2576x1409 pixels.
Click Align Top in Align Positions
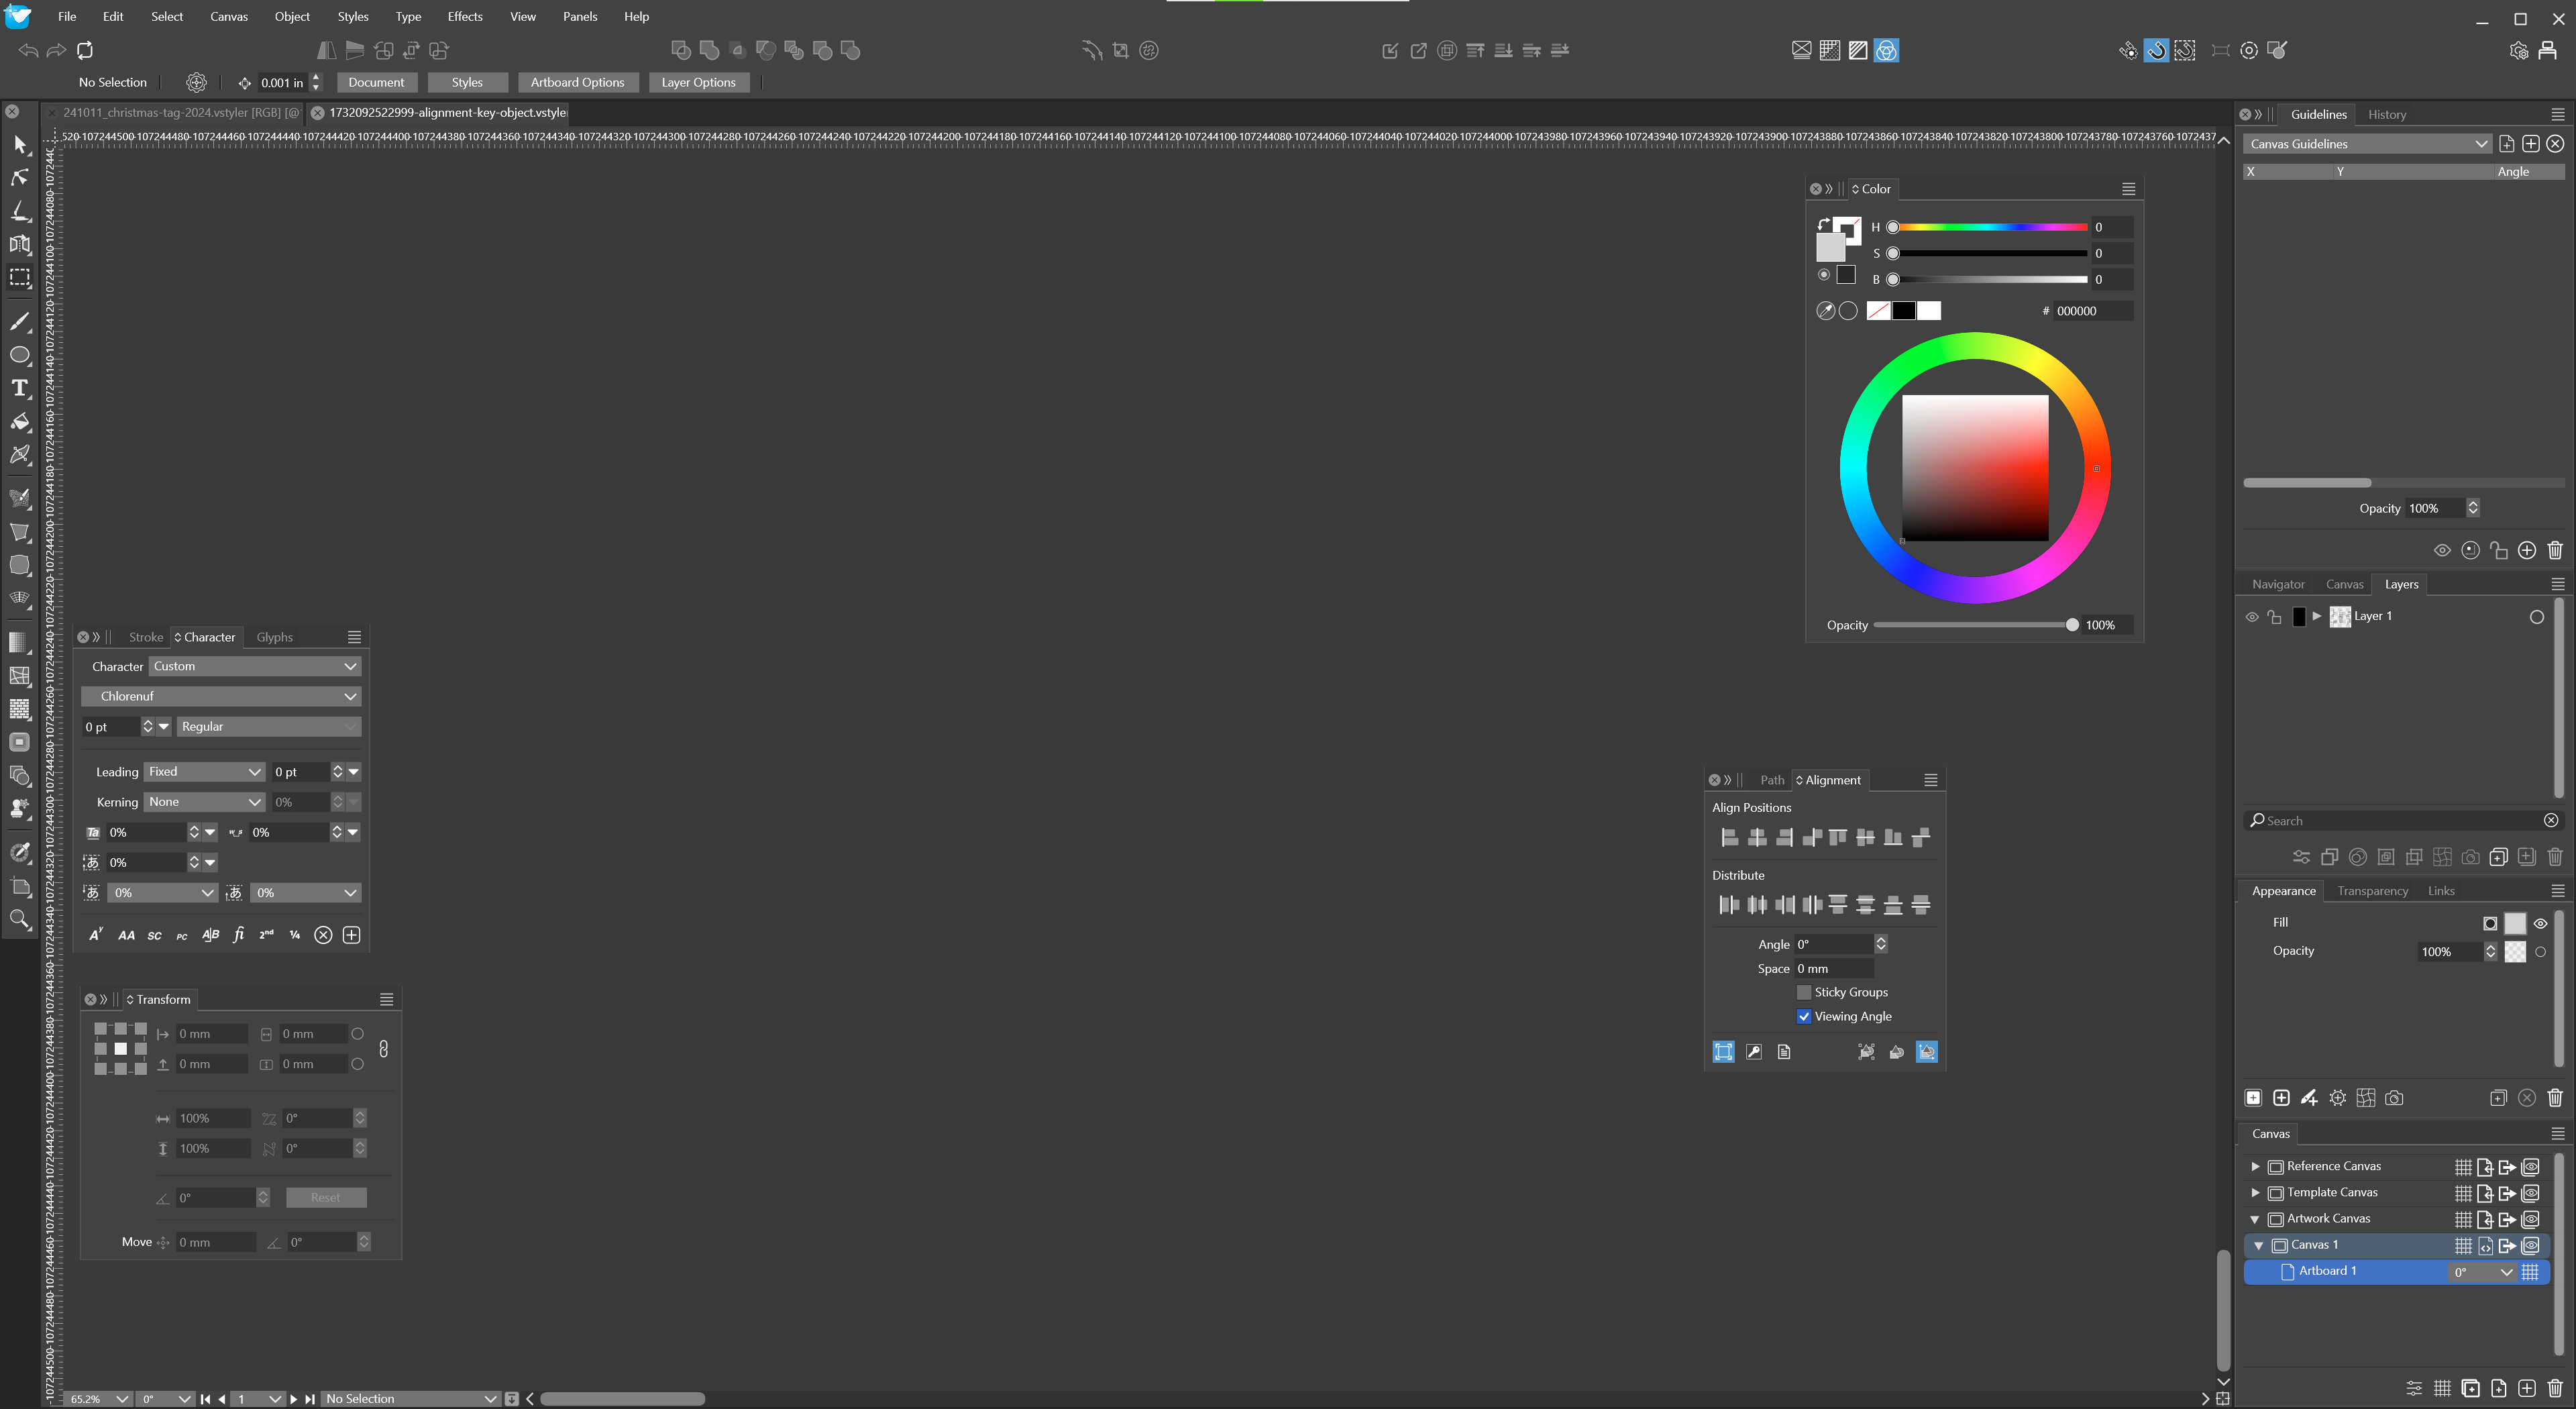click(1838, 837)
